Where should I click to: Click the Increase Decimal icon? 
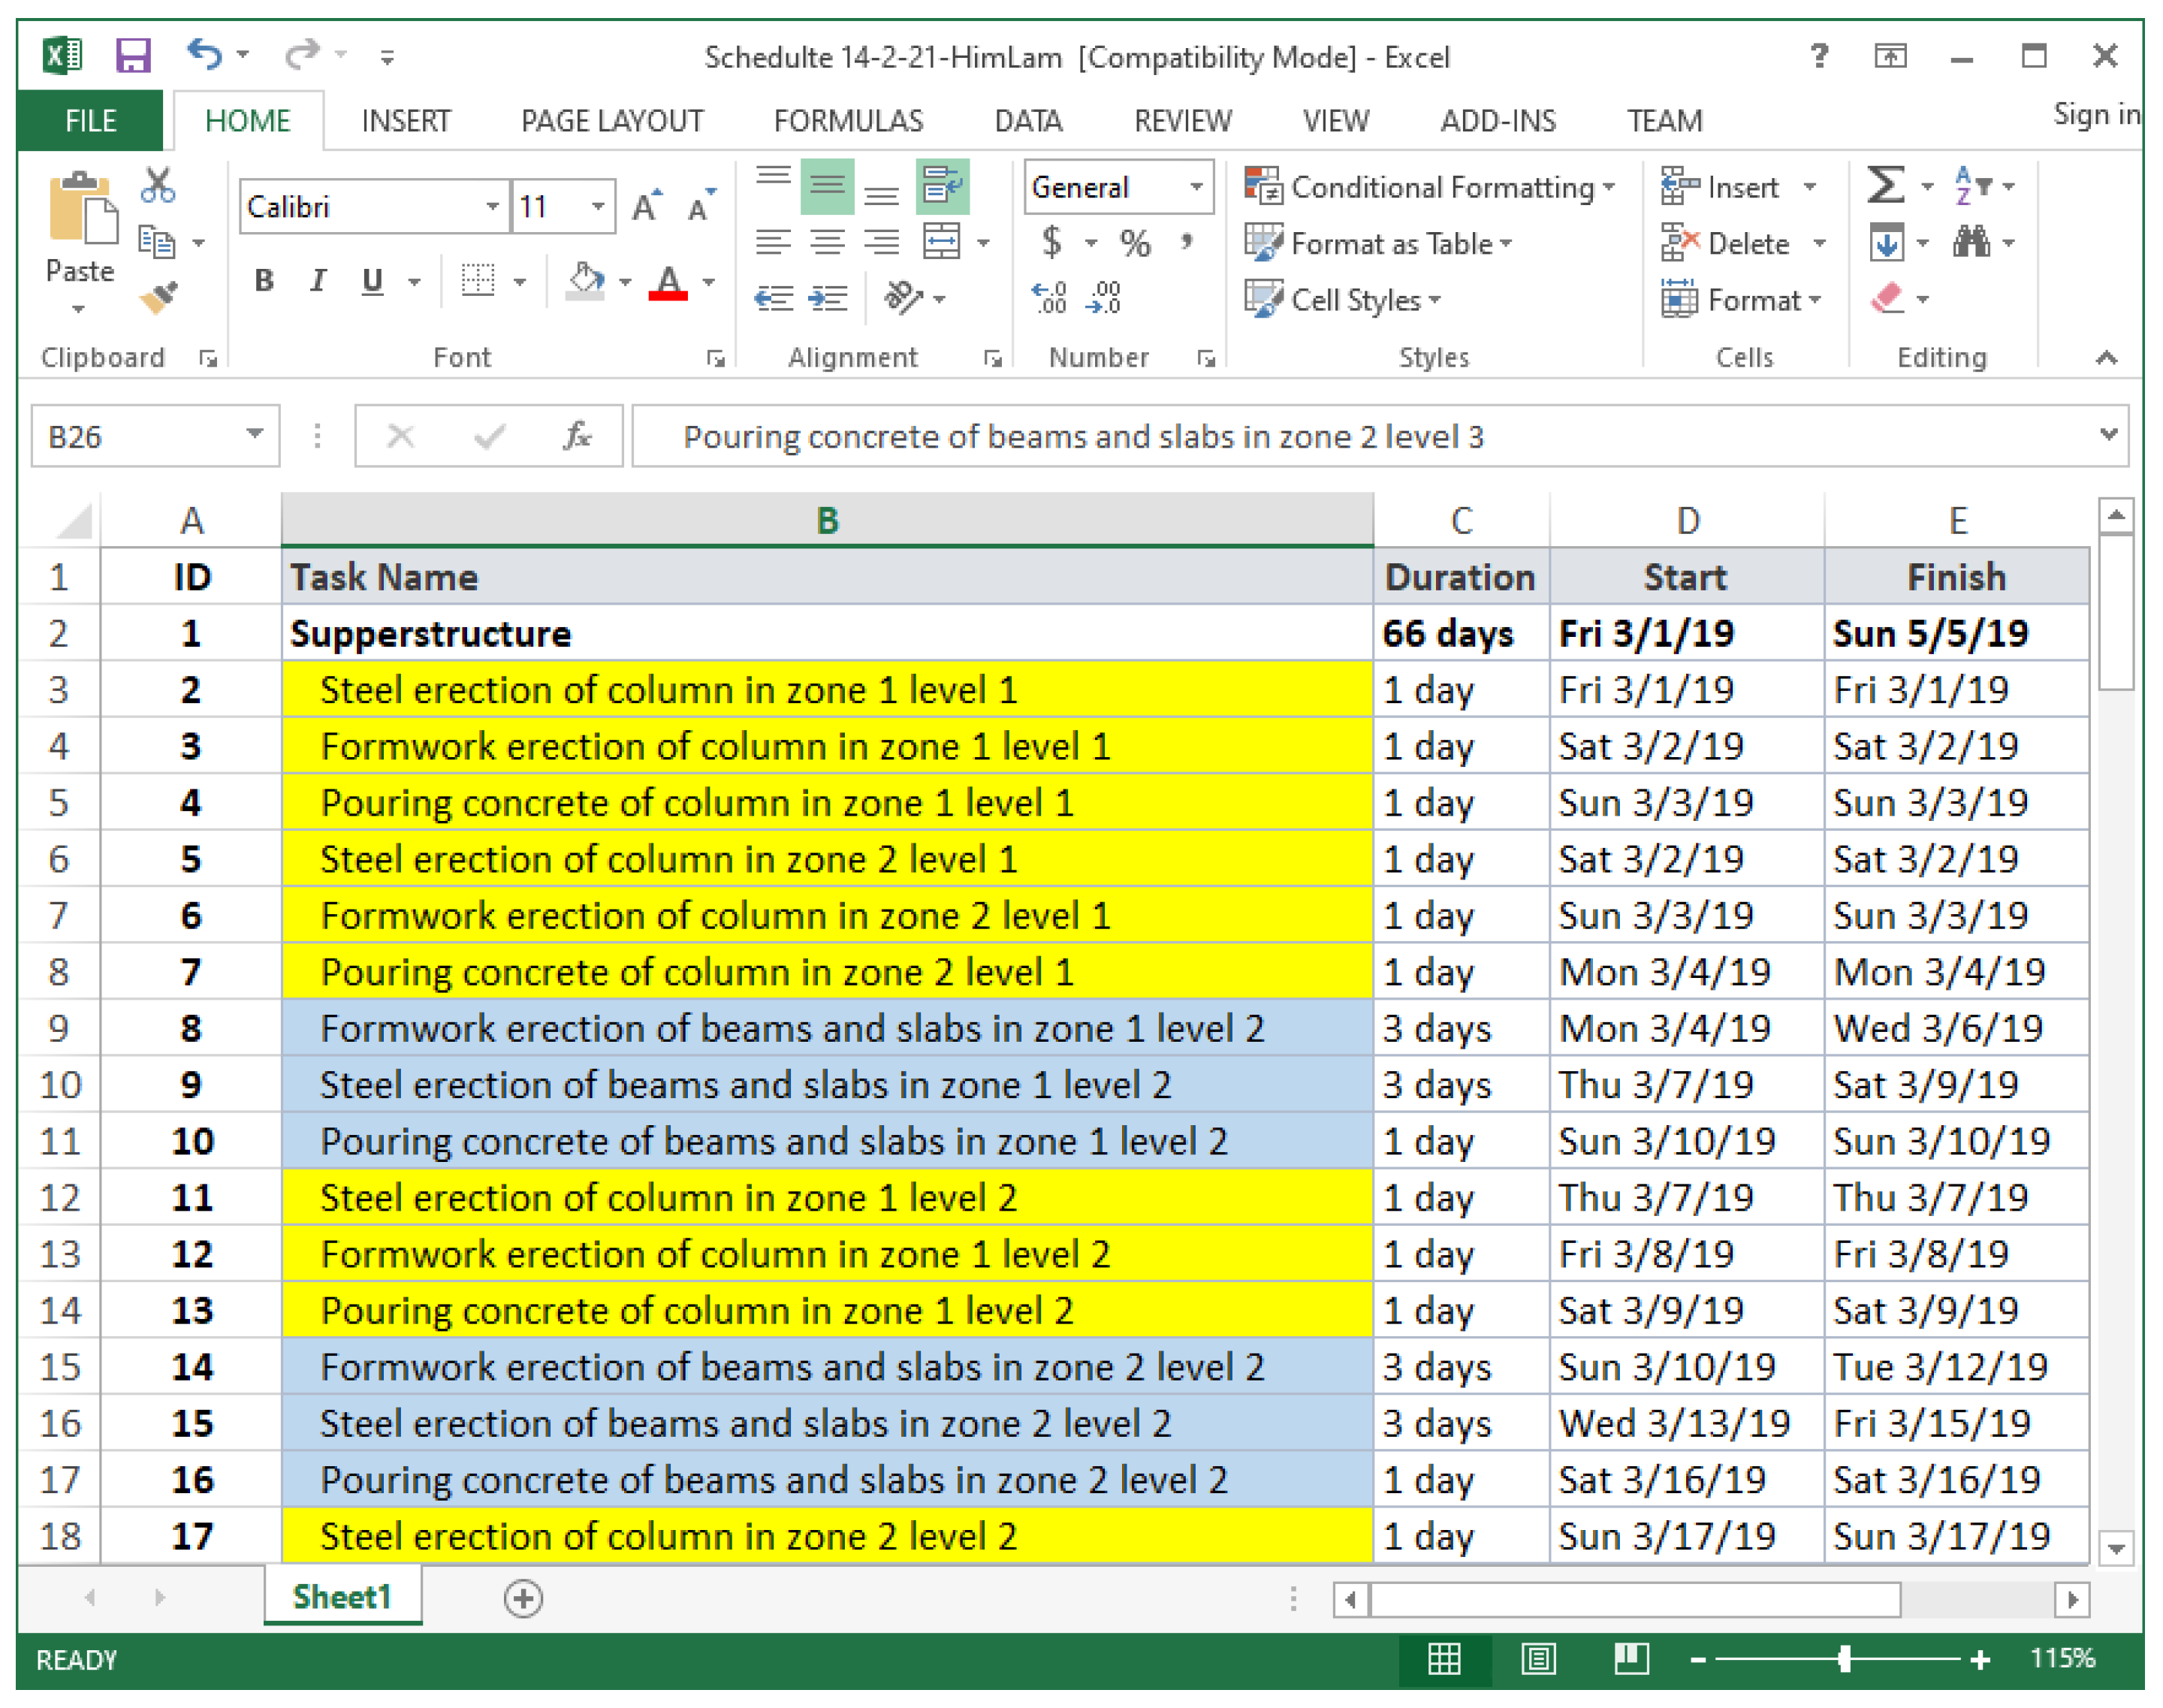click(x=1049, y=298)
